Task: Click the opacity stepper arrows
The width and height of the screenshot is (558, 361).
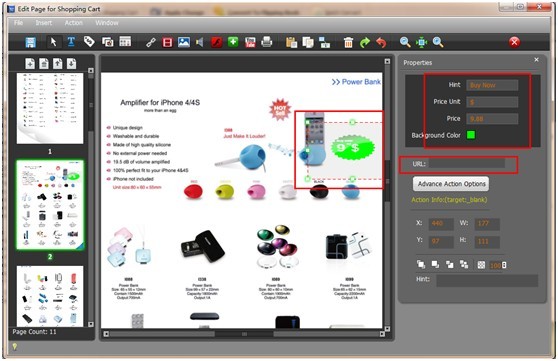Action: (504, 265)
